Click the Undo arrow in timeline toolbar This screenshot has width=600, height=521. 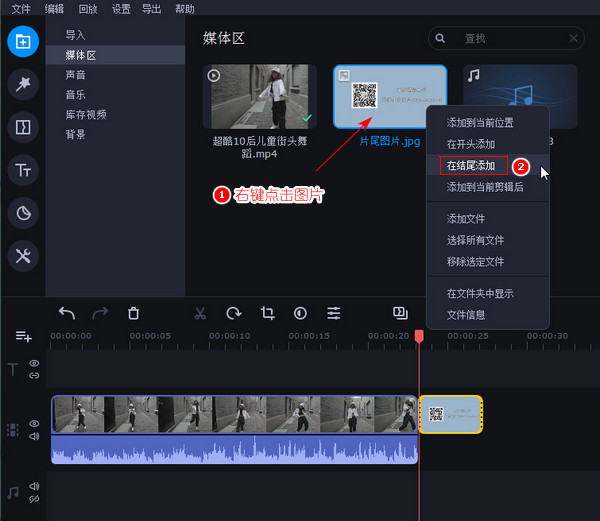pyautogui.click(x=67, y=313)
